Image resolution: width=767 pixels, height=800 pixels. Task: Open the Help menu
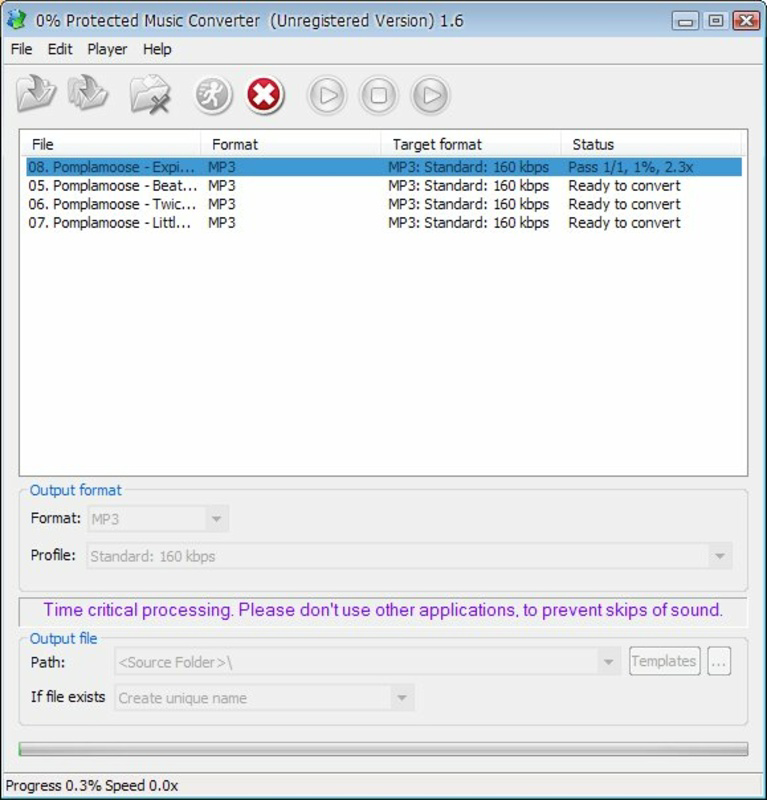[x=157, y=49]
